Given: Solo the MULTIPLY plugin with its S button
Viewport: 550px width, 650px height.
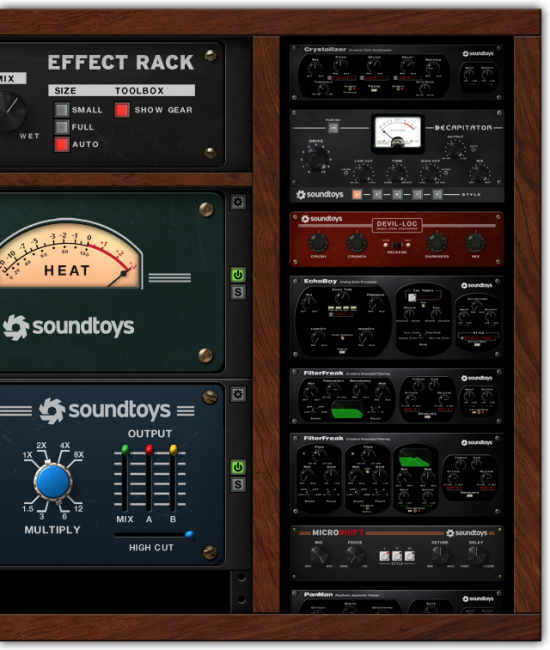Looking at the screenshot, I should (x=238, y=485).
